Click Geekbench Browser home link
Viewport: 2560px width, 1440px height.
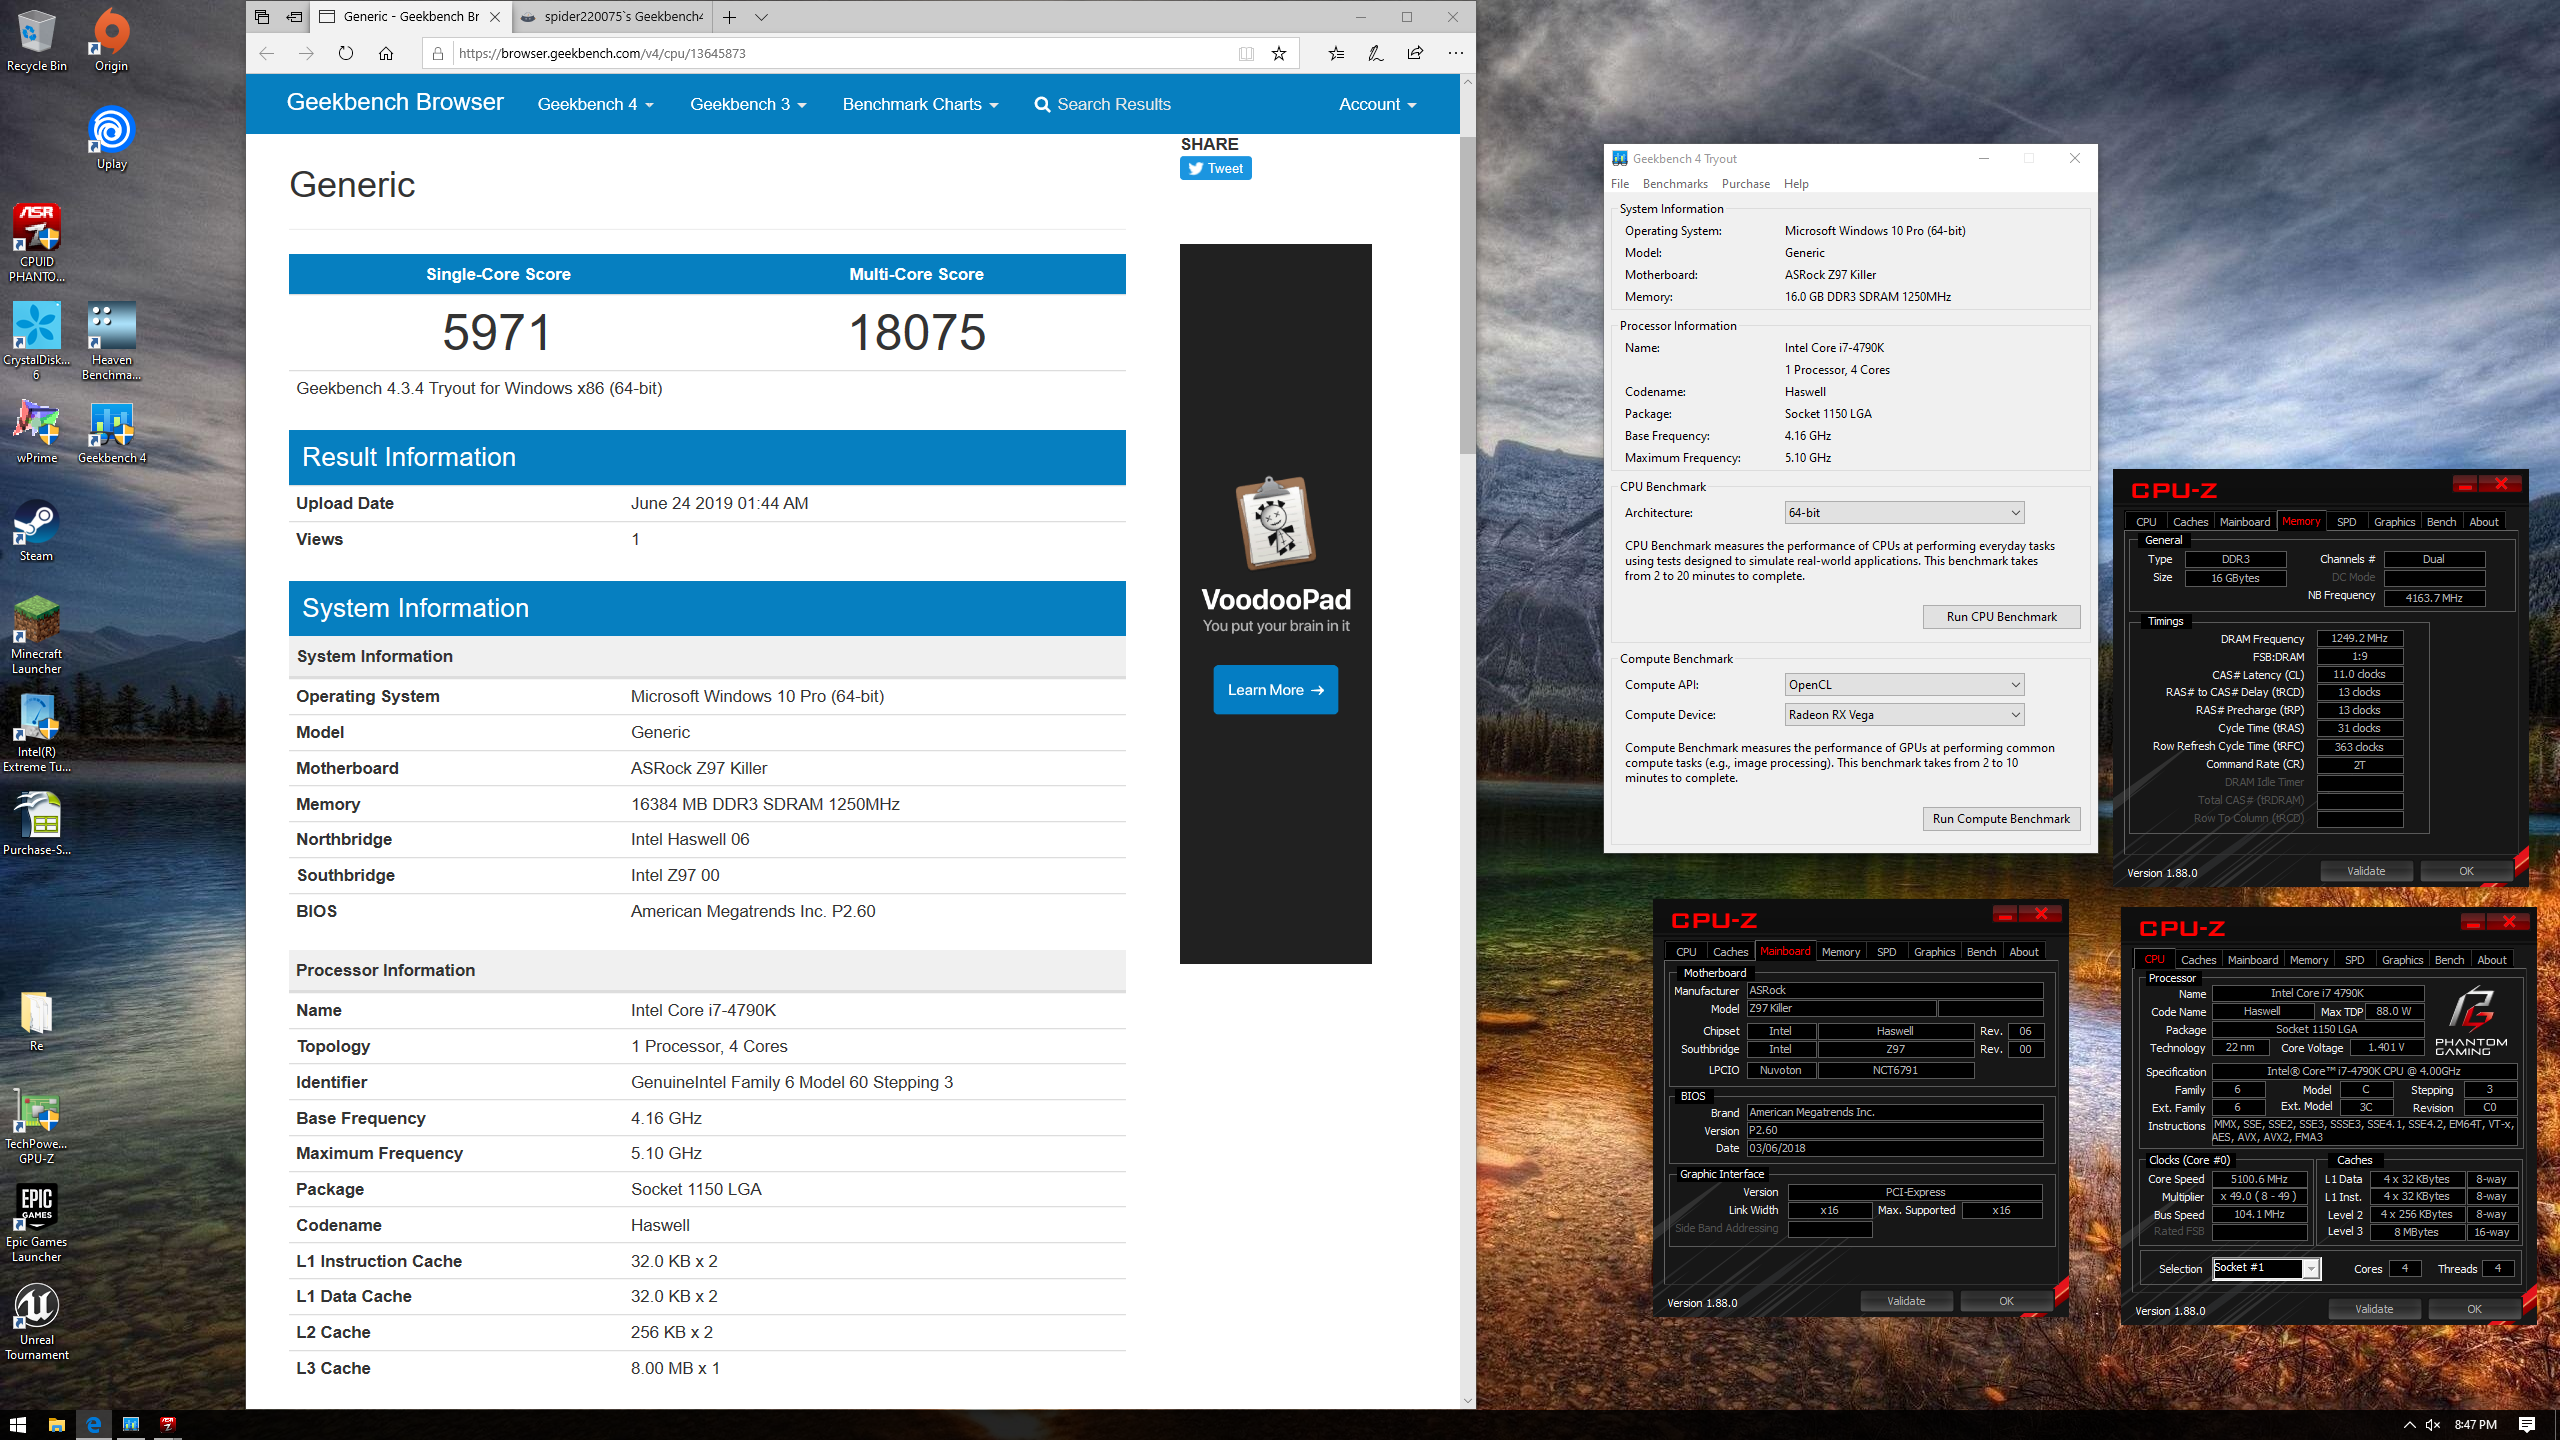click(x=395, y=102)
